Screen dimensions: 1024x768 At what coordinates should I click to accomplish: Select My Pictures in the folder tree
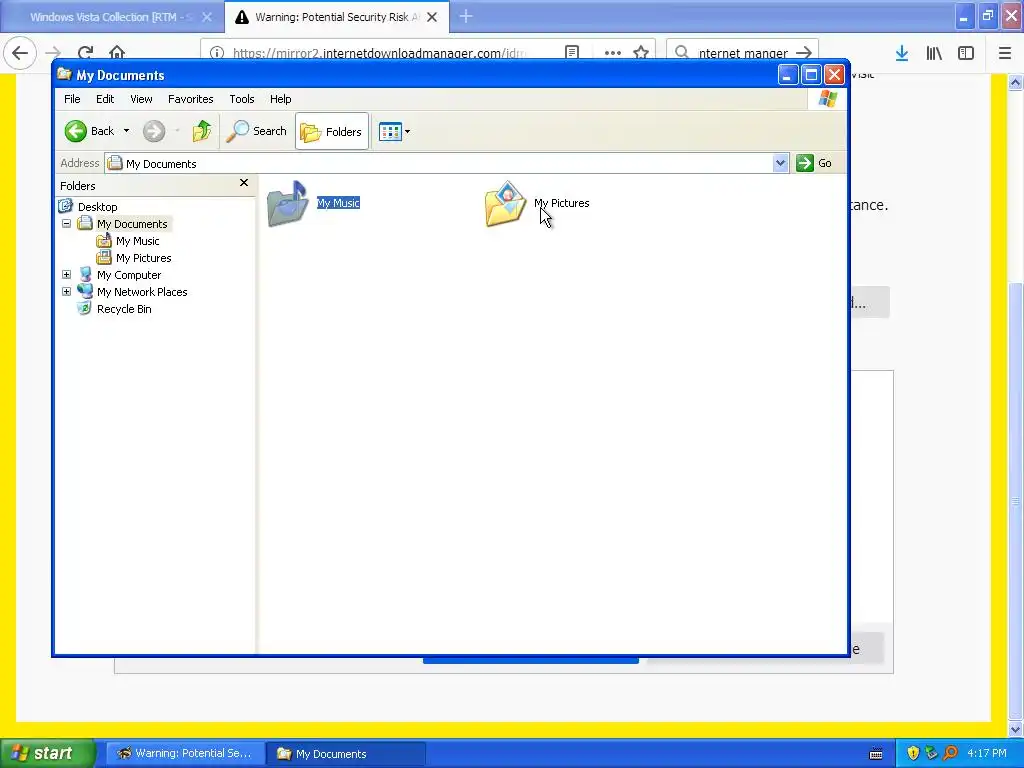click(x=144, y=258)
